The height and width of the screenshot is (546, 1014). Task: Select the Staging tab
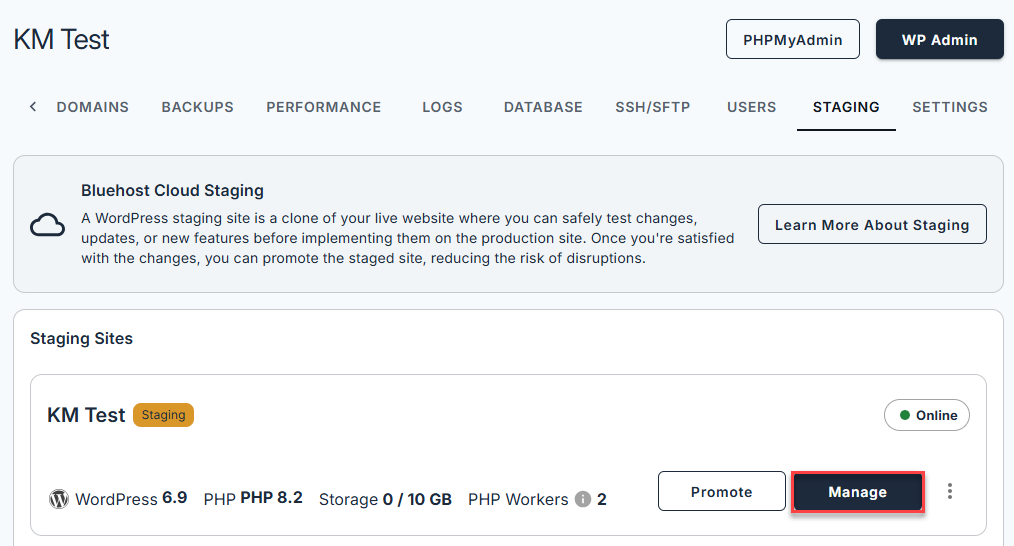(846, 107)
